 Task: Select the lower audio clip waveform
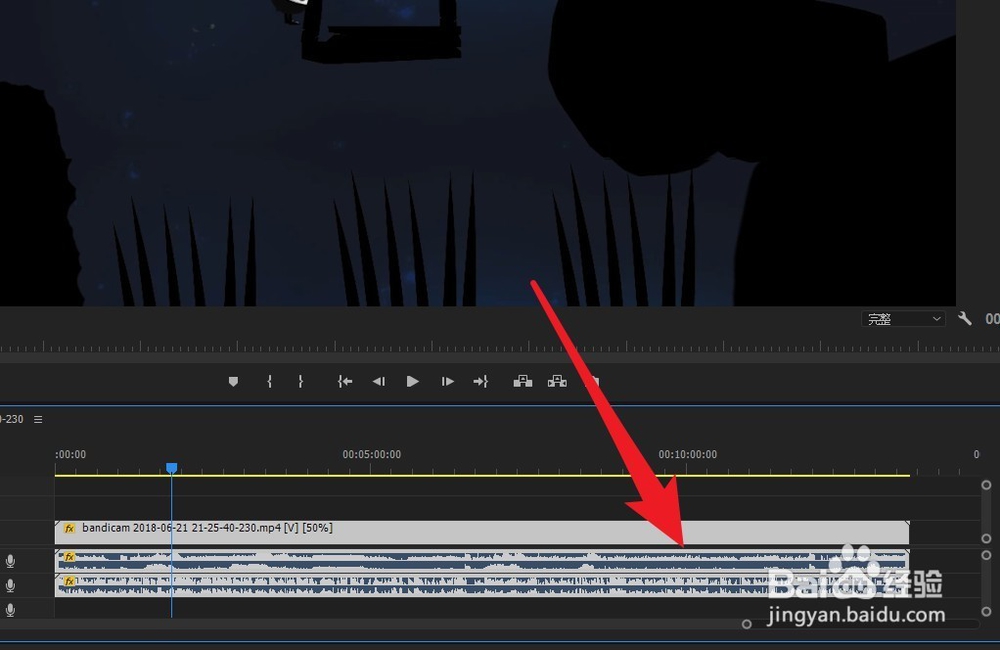[x=482, y=585]
